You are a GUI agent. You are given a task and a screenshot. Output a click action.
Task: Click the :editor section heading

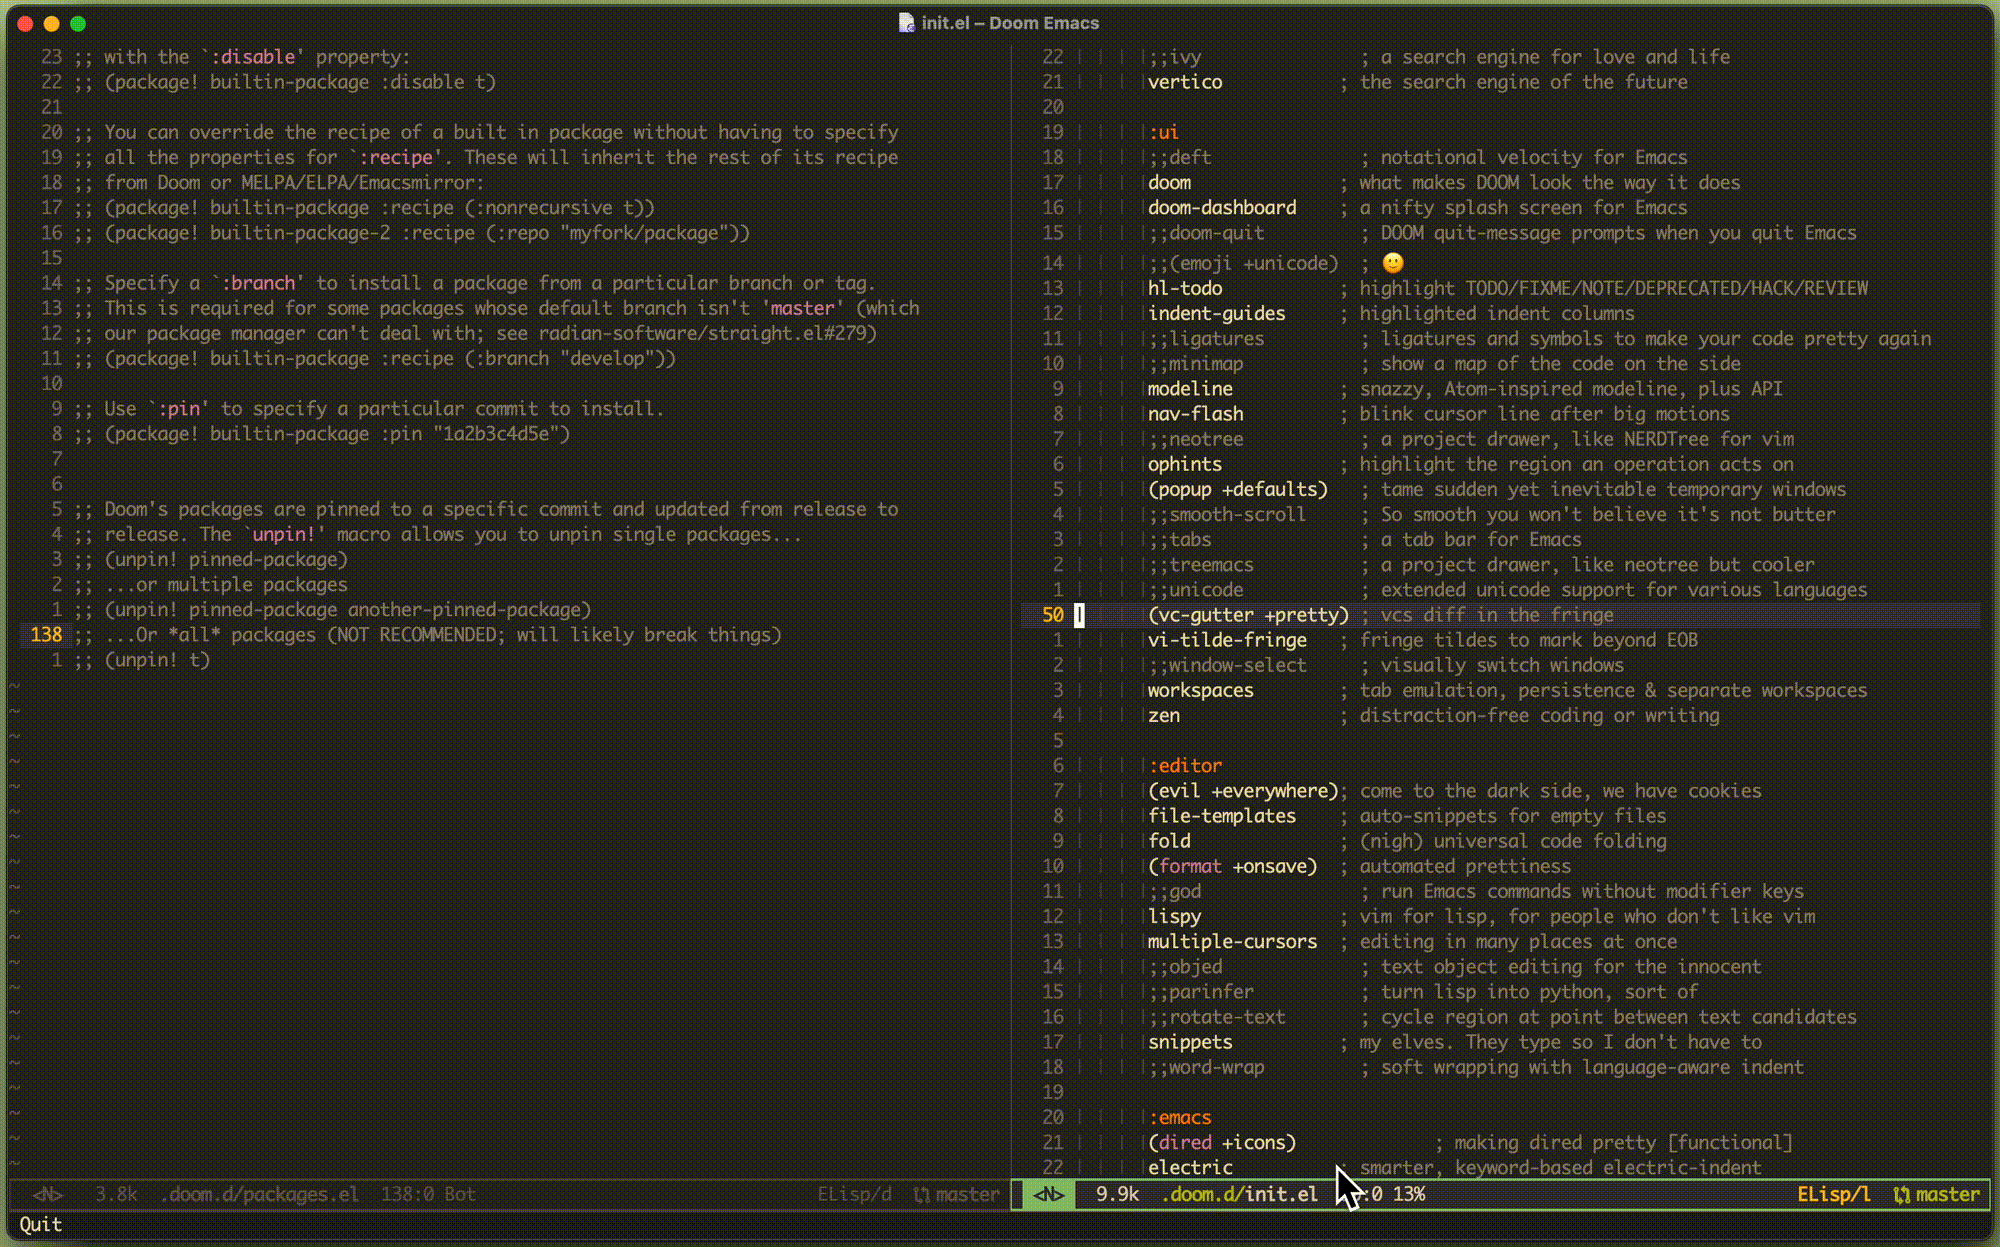(x=1185, y=765)
